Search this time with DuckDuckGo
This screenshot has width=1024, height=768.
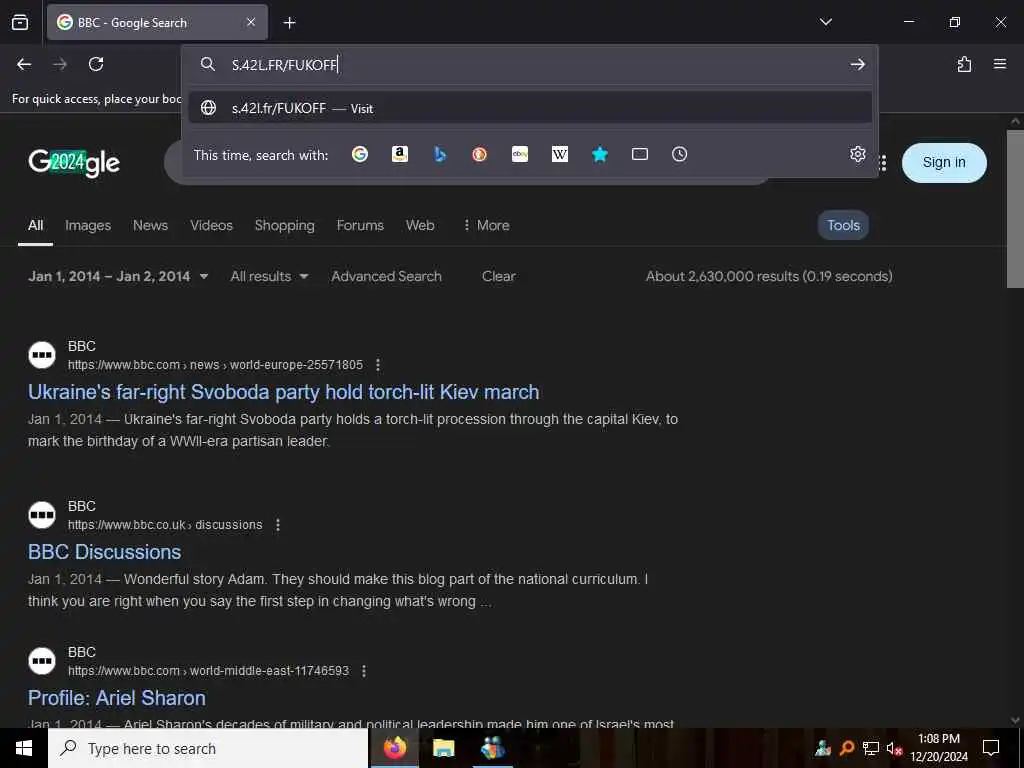click(x=479, y=154)
